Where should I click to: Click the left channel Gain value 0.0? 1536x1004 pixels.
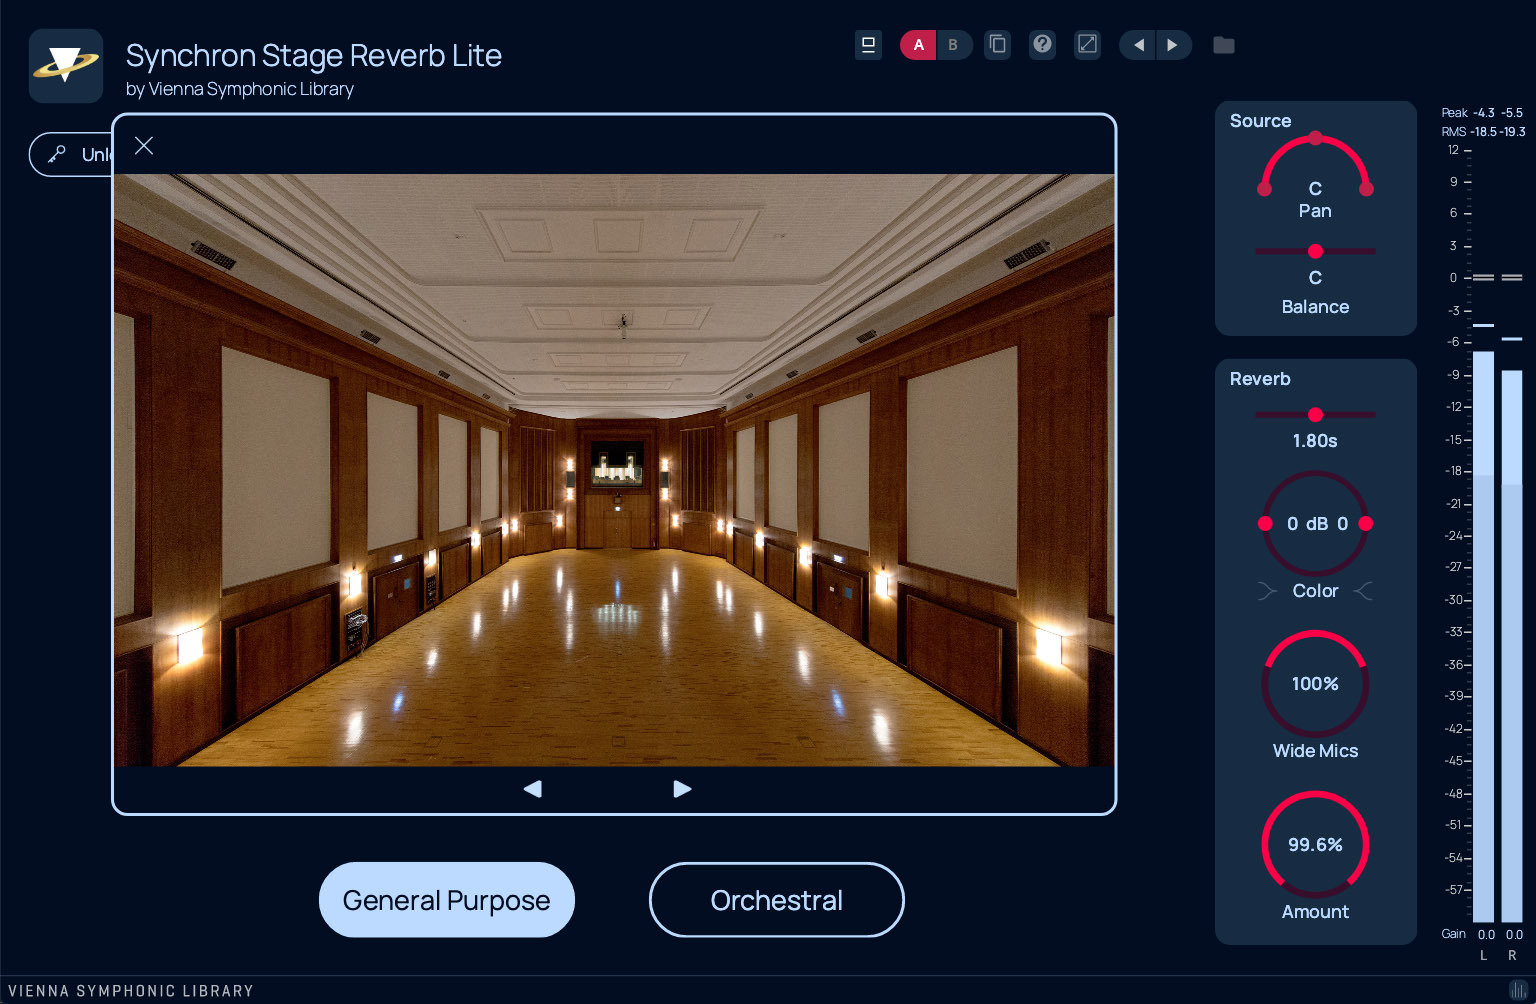(1486, 935)
